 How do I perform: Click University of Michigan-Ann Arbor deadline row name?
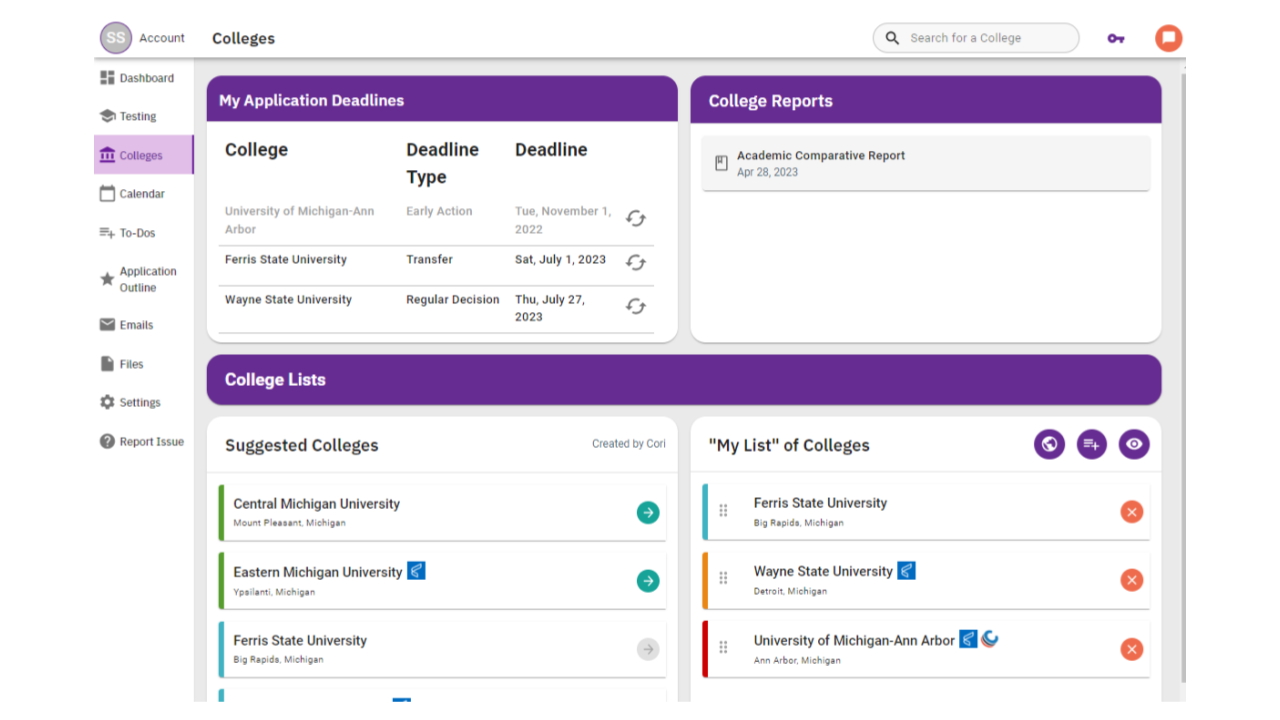[x=300, y=220]
